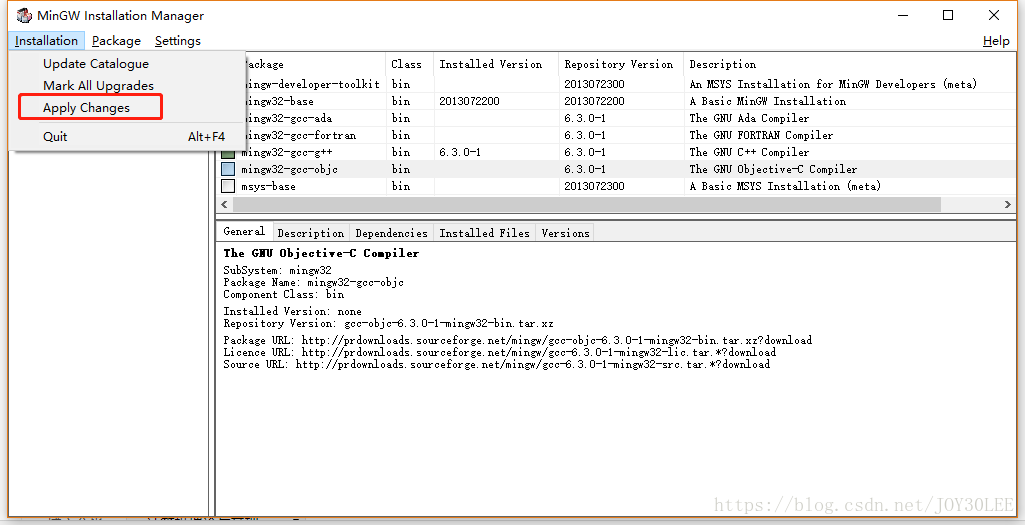The height and width of the screenshot is (525, 1025).
Task: Switch to the Description tab
Action: pyautogui.click(x=311, y=233)
